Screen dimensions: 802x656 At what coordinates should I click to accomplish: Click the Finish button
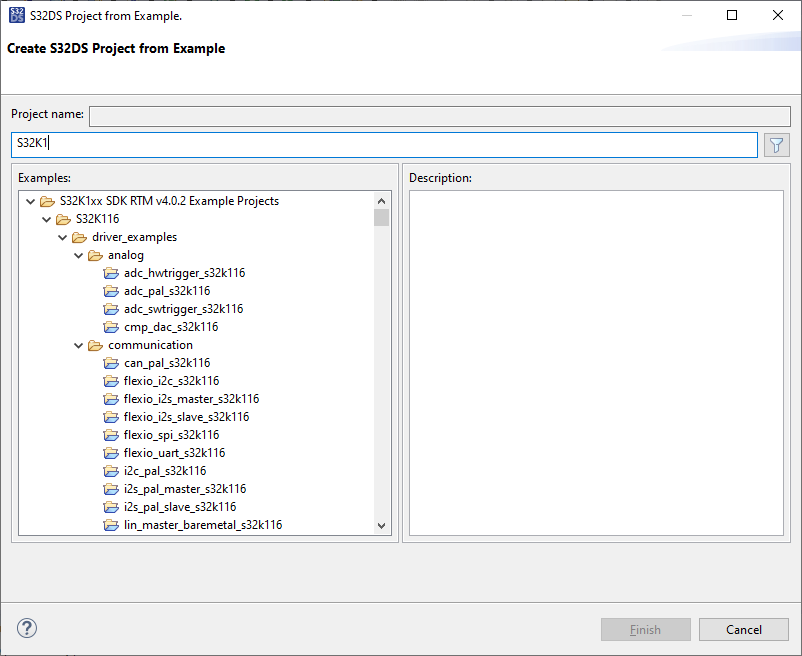pyautogui.click(x=645, y=630)
